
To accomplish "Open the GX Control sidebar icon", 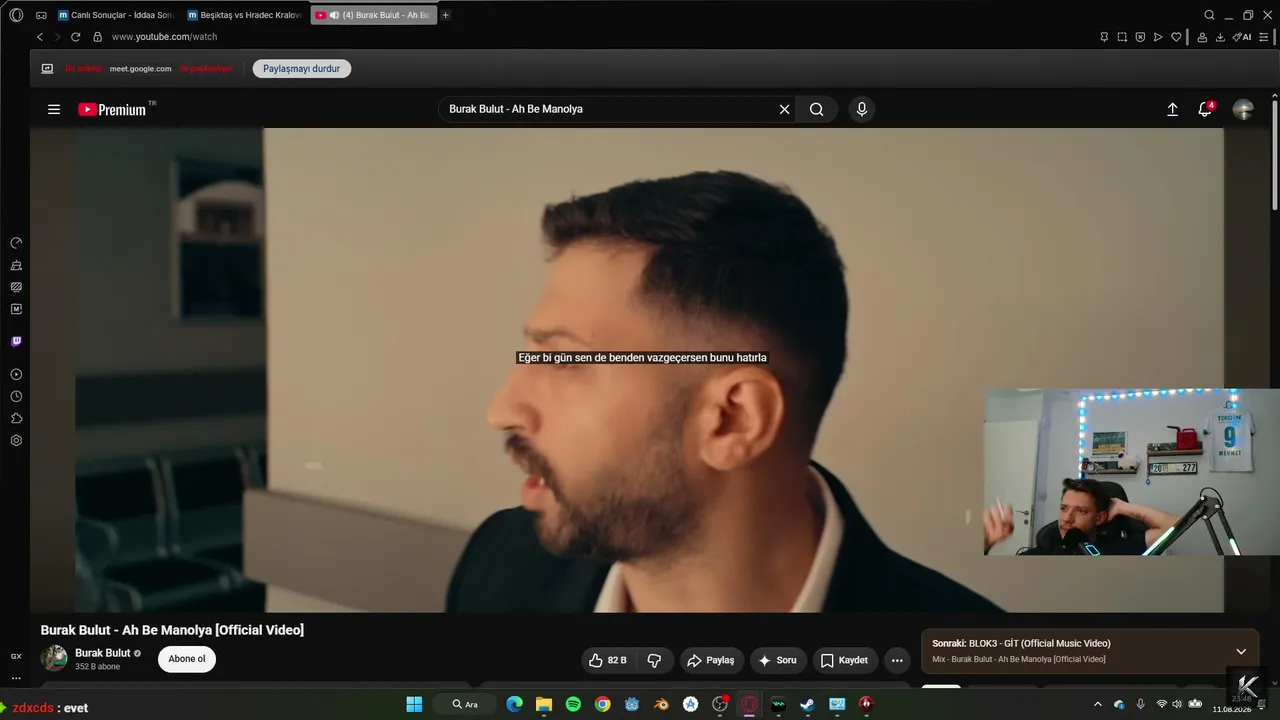I will [x=16, y=243].
